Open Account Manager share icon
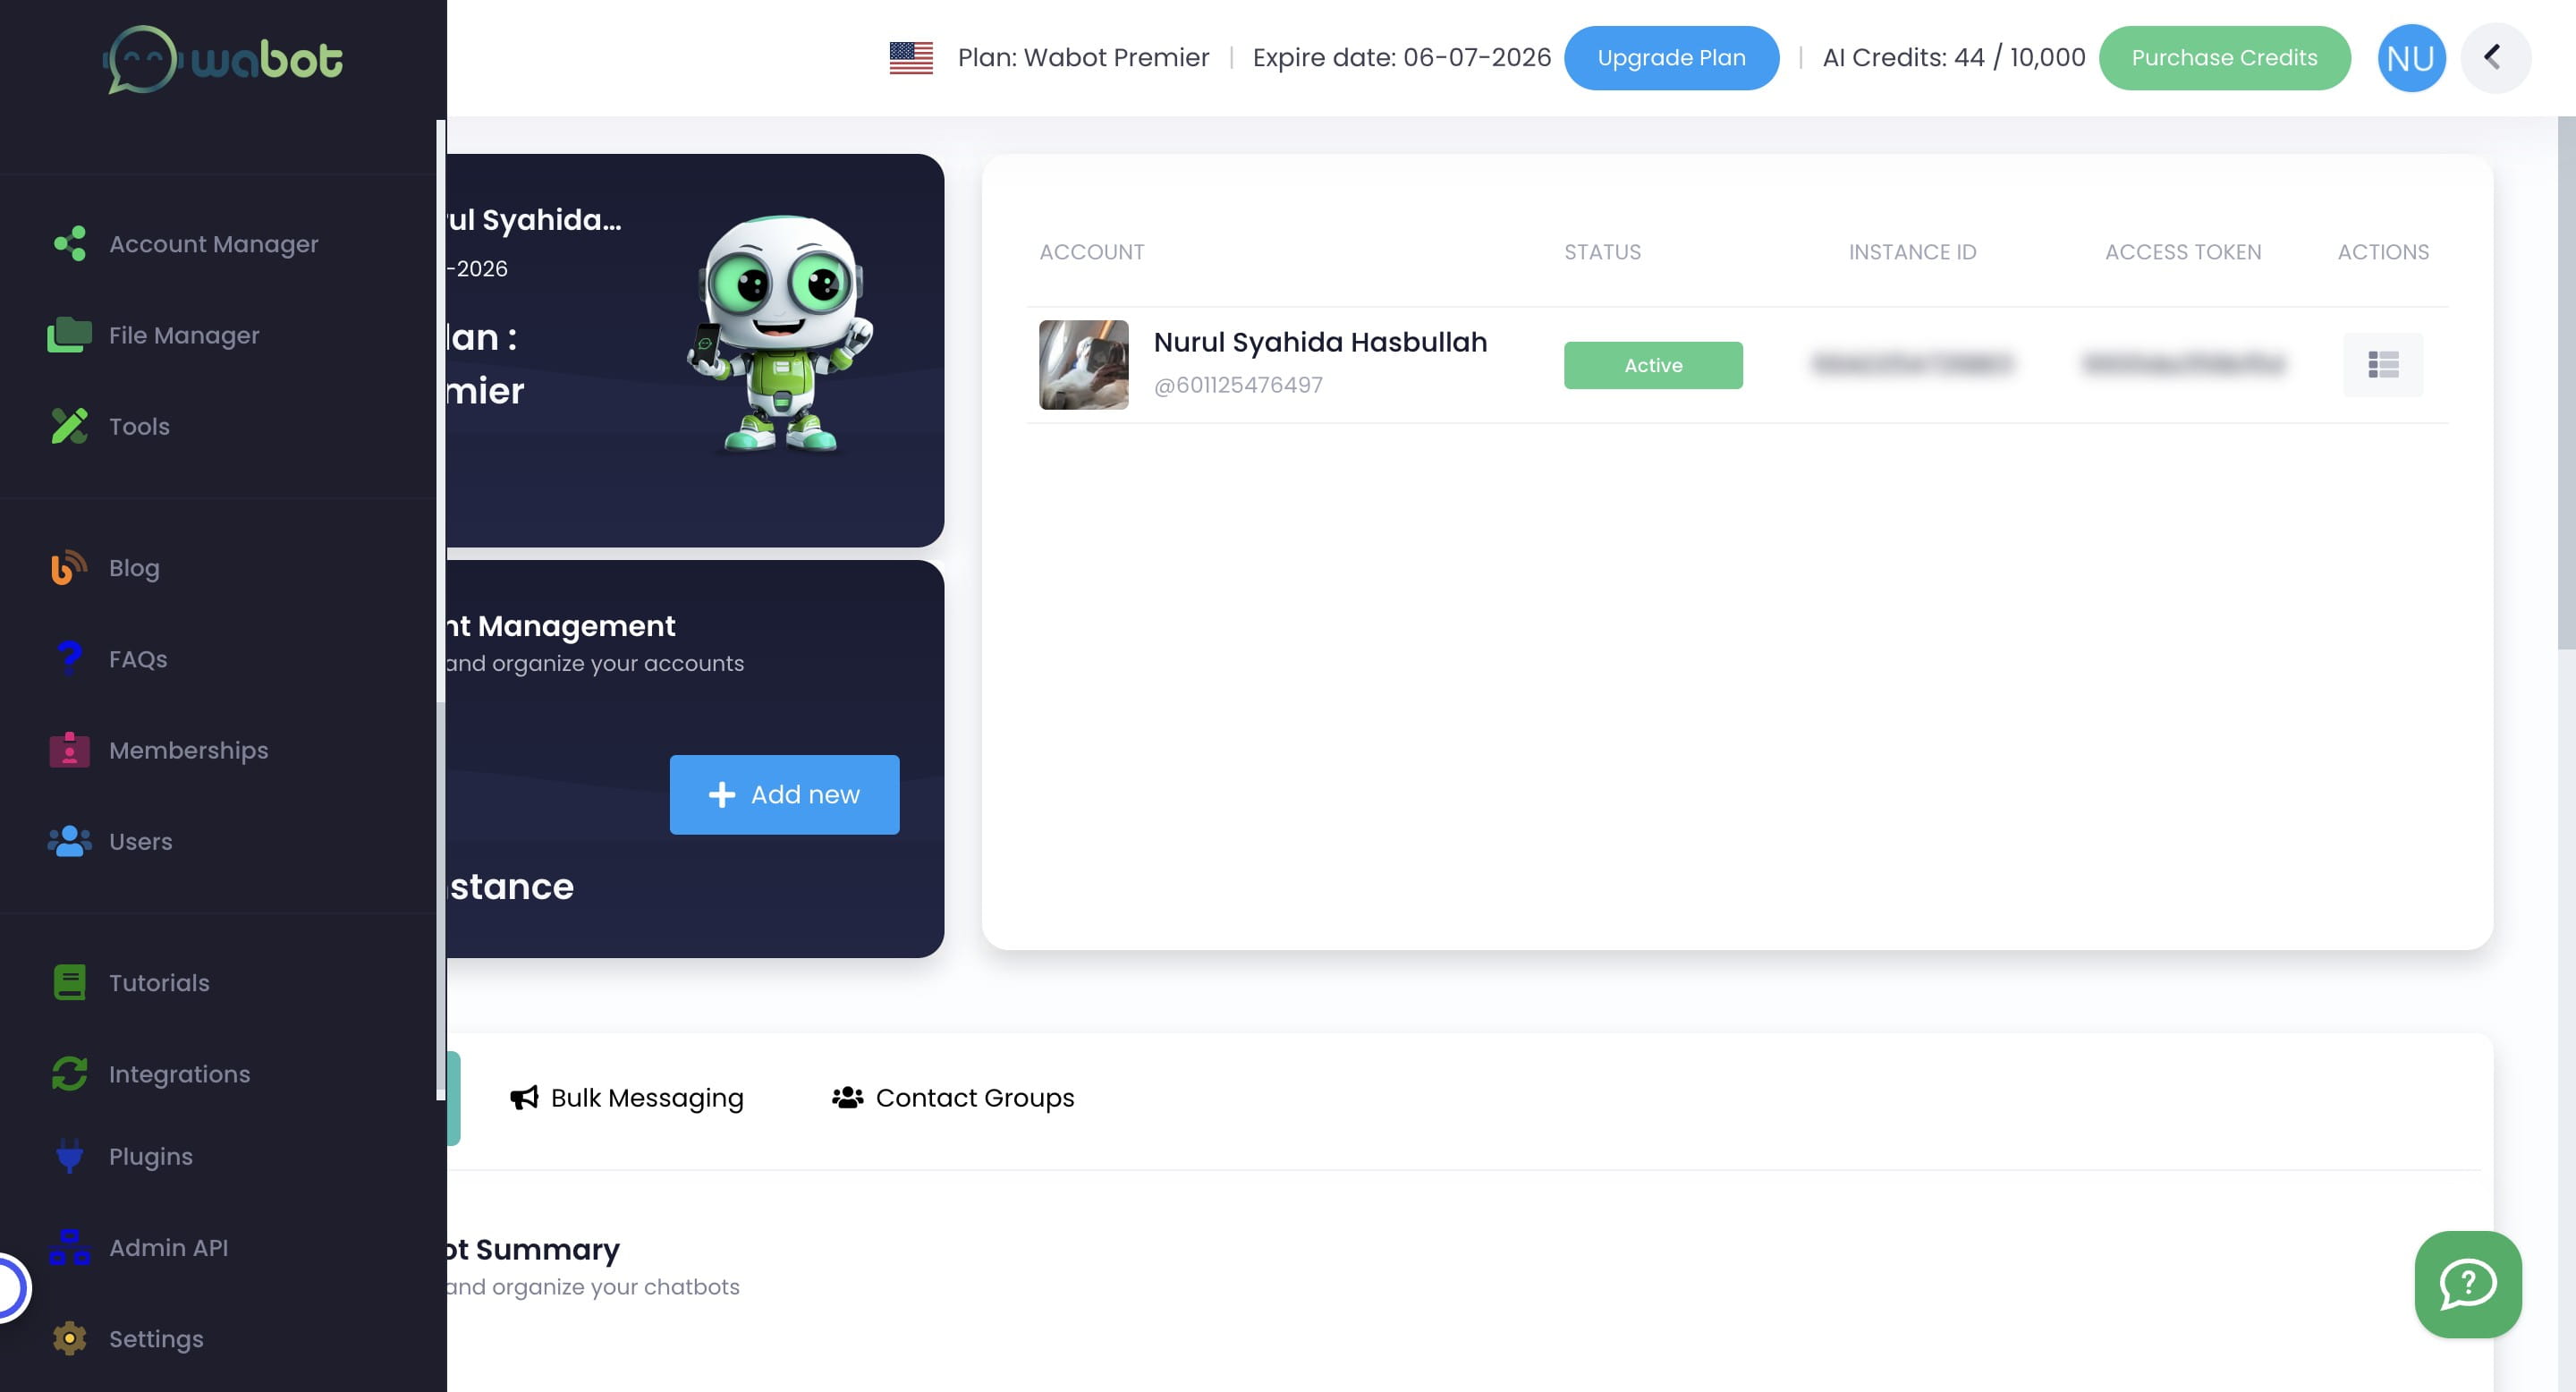2576x1392 pixels. coord(69,244)
